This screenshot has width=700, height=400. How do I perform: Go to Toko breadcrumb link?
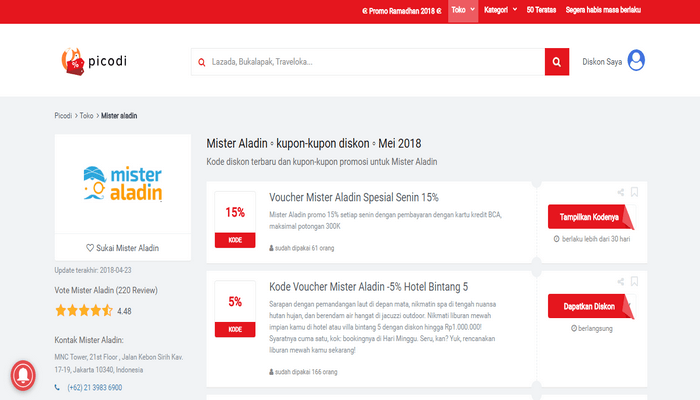(86, 116)
